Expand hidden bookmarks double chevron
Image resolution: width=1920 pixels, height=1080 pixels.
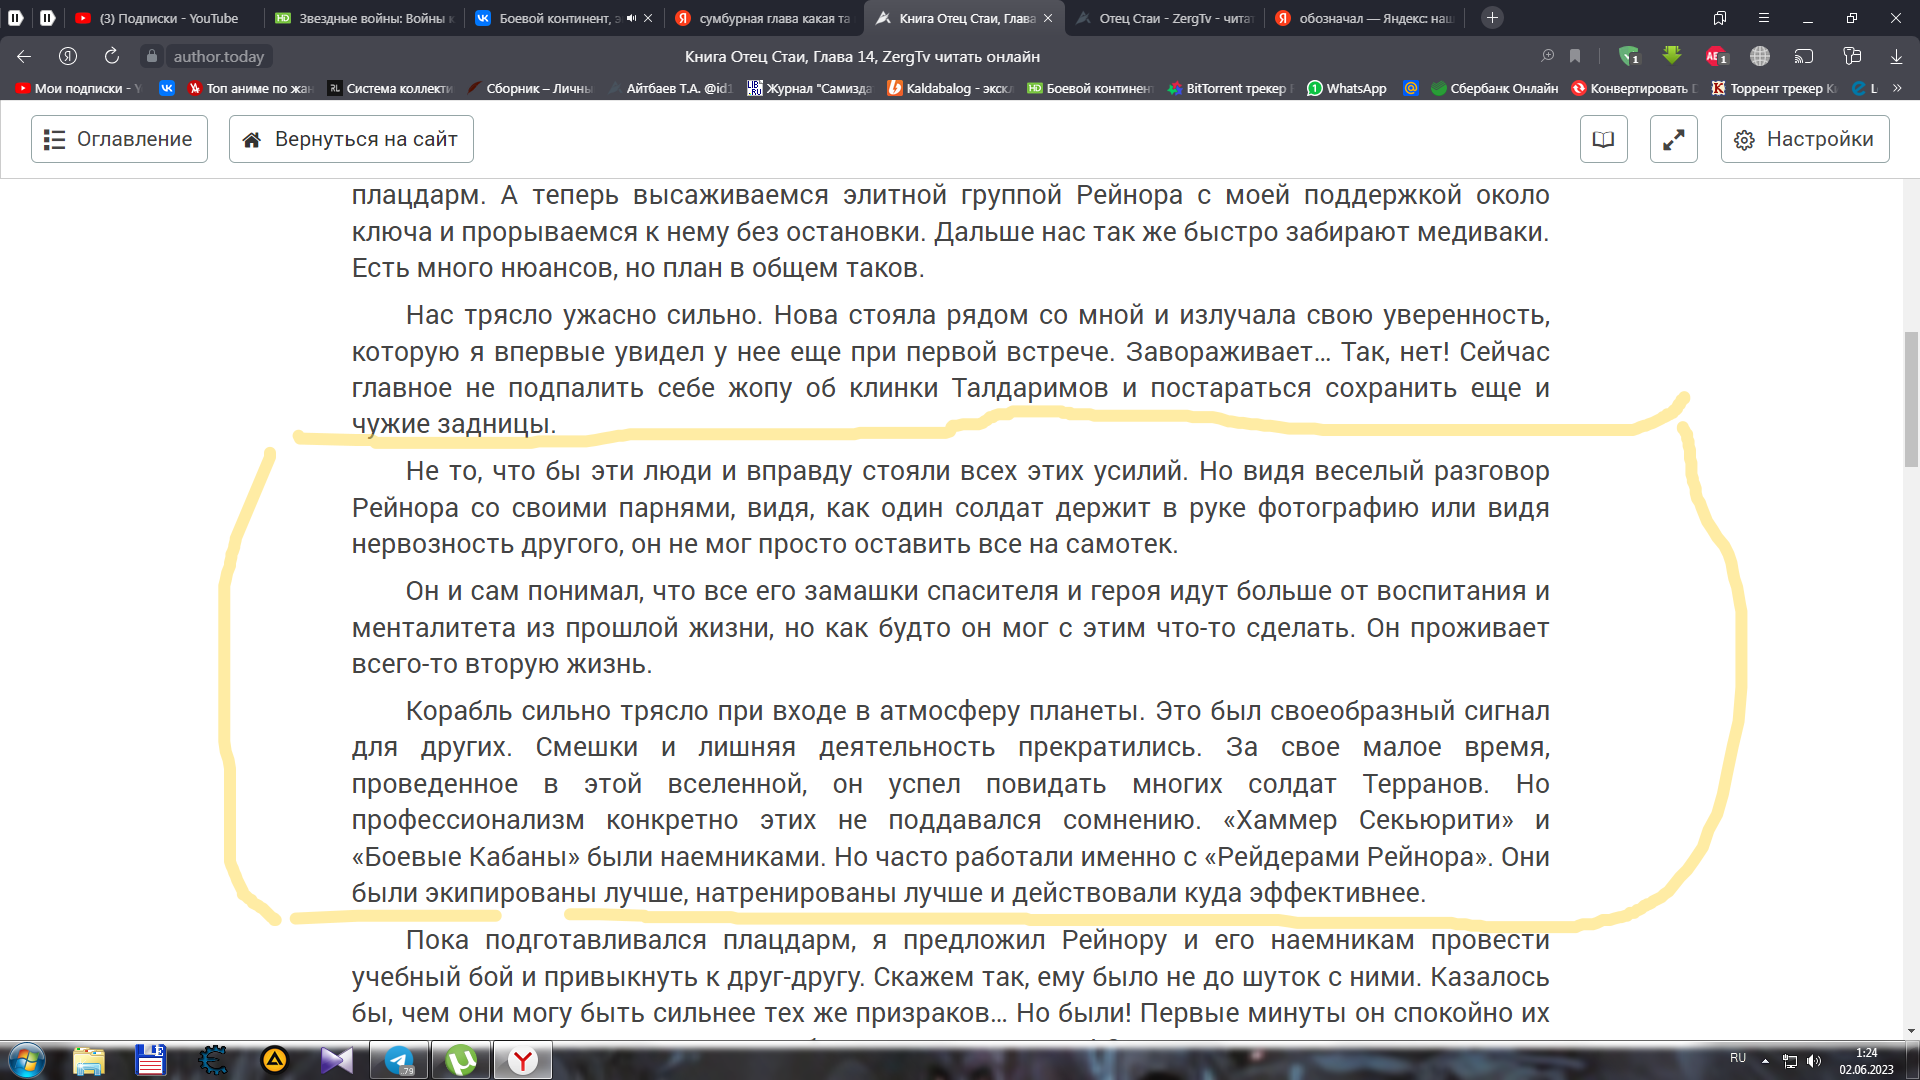[1897, 88]
